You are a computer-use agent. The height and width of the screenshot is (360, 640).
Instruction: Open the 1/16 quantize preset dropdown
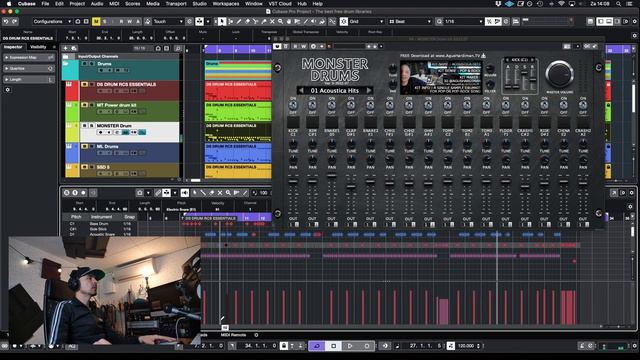(463, 21)
